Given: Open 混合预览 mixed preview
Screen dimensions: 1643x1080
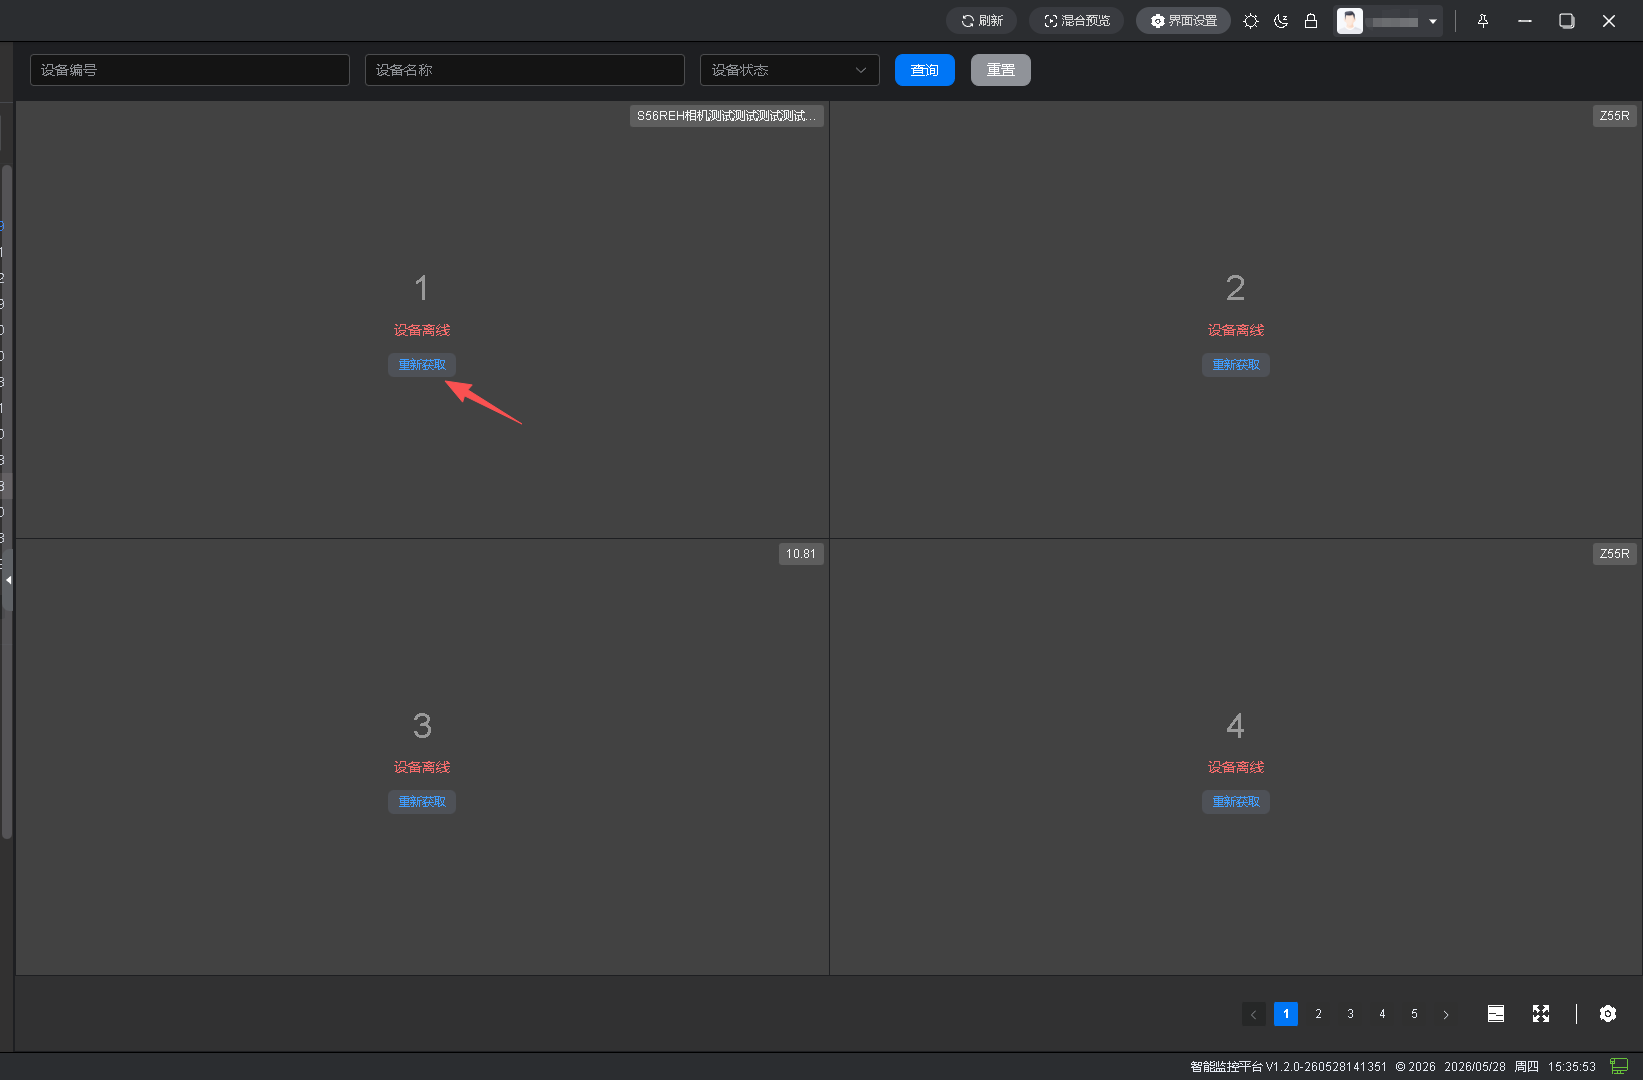Looking at the screenshot, I should (x=1077, y=21).
